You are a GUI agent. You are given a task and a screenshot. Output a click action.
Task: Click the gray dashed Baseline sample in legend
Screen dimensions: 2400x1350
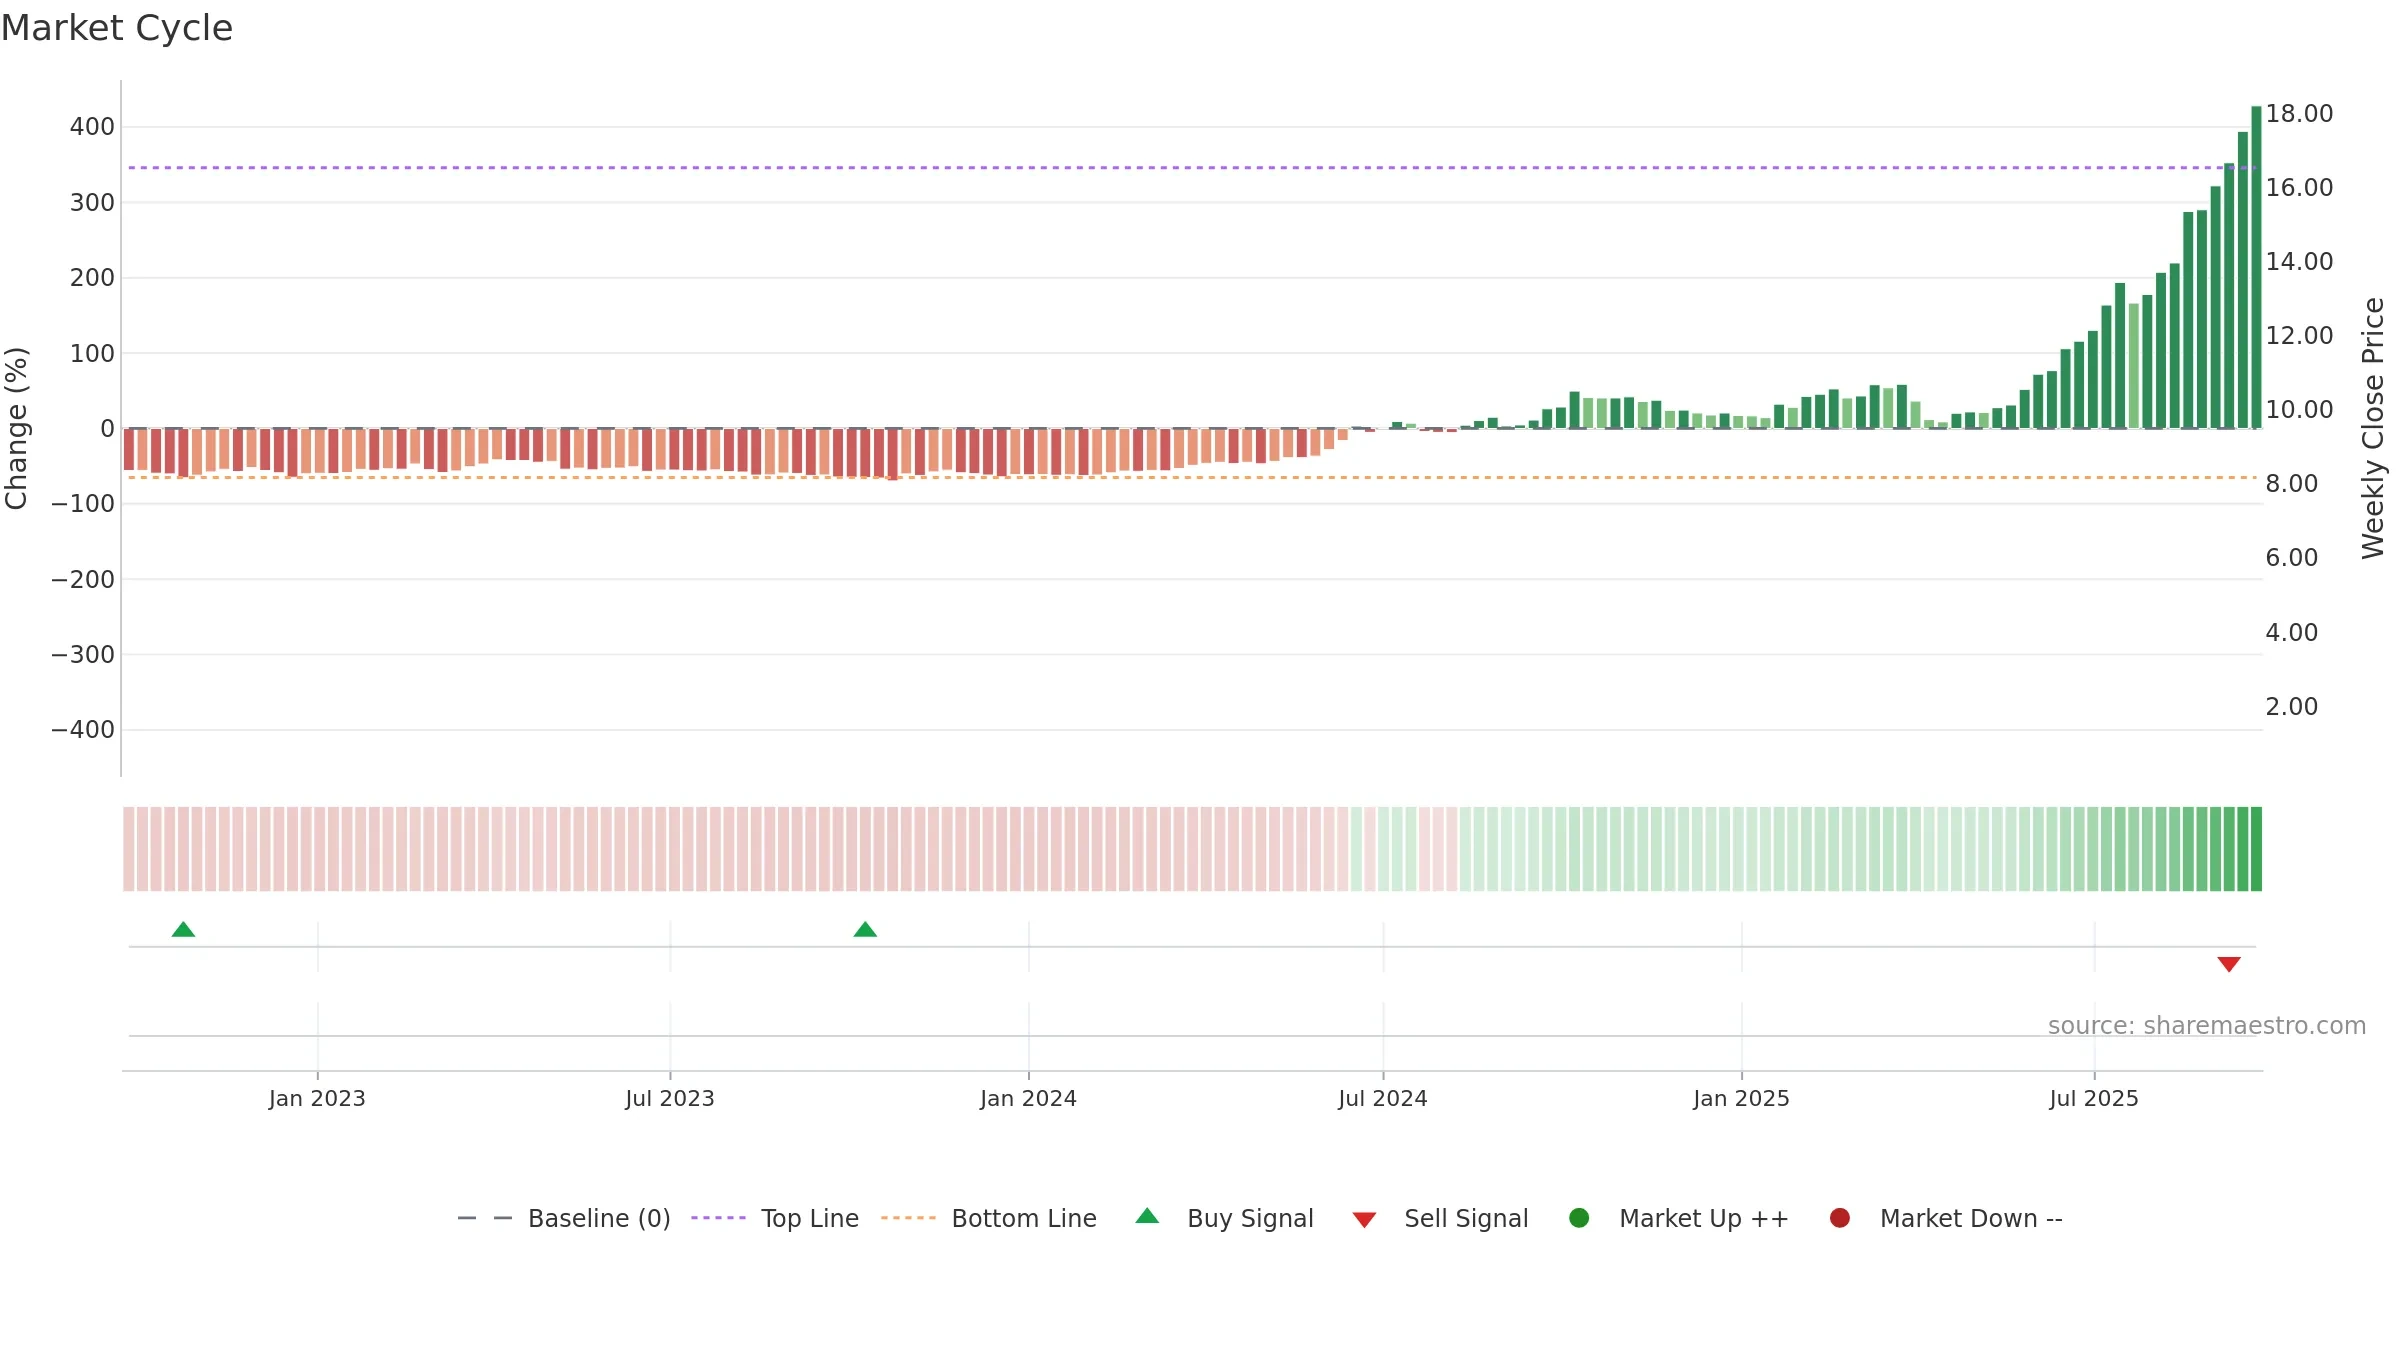[x=485, y=1218]
